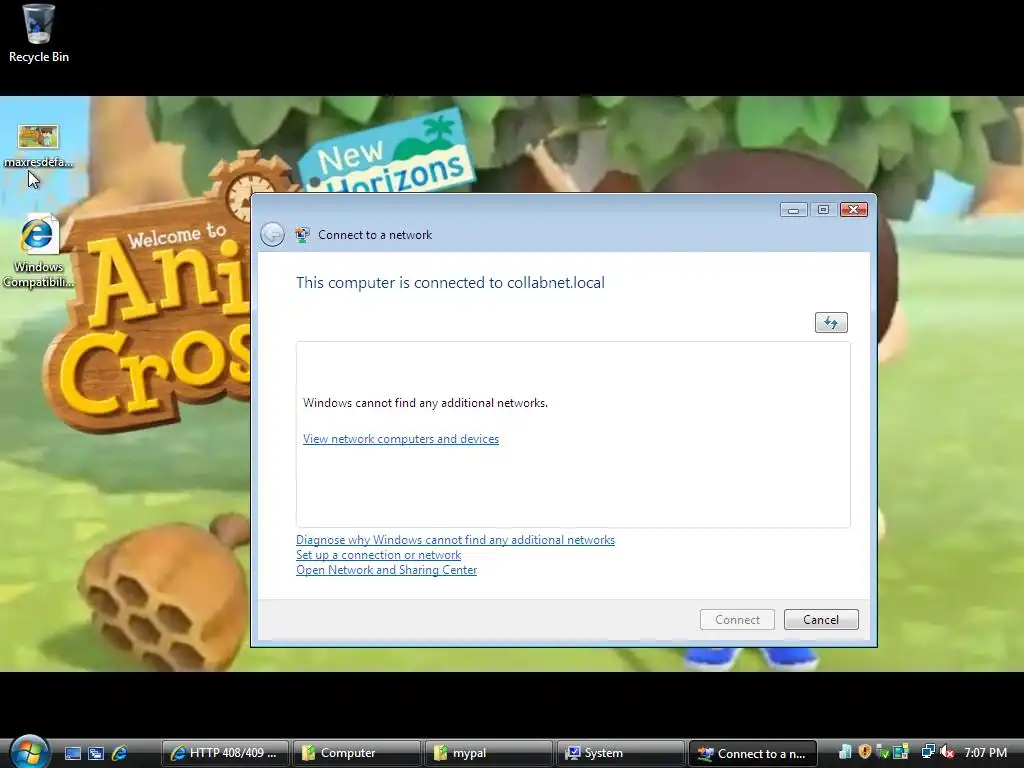Select the Windows Compatibili... Internet Explorer shortcut
Viewport: 1024px width, 768px height.
click(38, 251)
